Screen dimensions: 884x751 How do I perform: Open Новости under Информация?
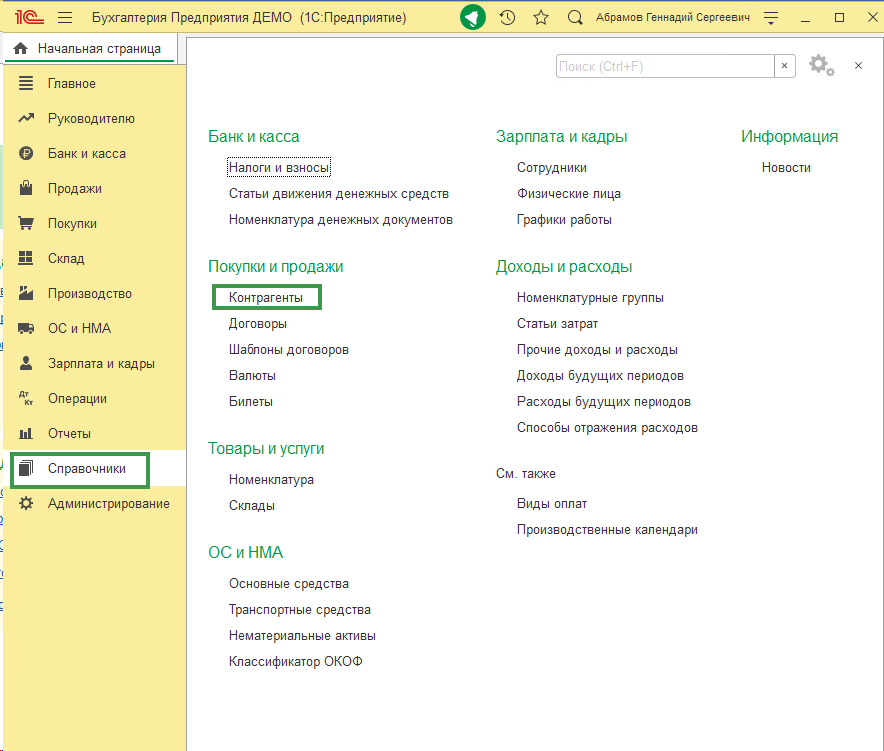pyautogui.click(x=786, y=167)
